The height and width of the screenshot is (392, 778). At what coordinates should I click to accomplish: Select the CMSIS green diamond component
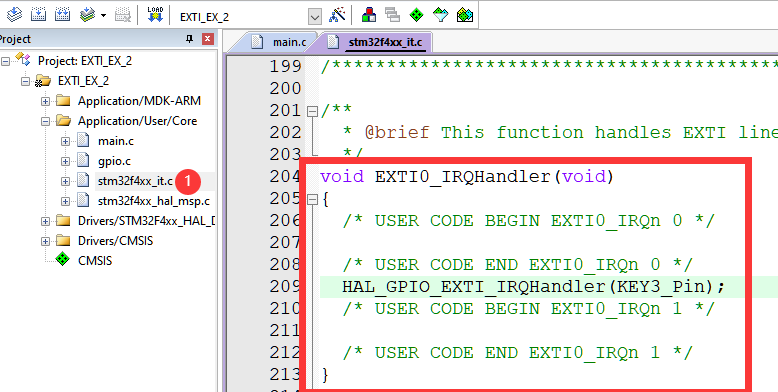pyautogui.click(x=95, y=260)
